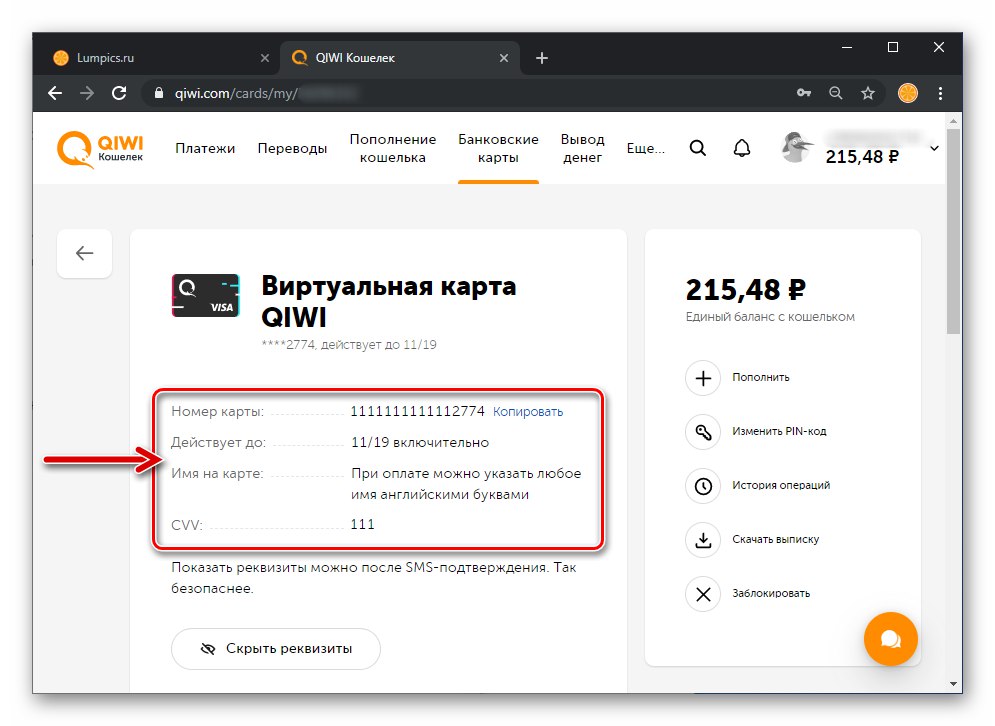Screen dimensions: 995x726
Task: Open the Chrome profile avatar
Action: pyautogui.click(x=907, y=93)
